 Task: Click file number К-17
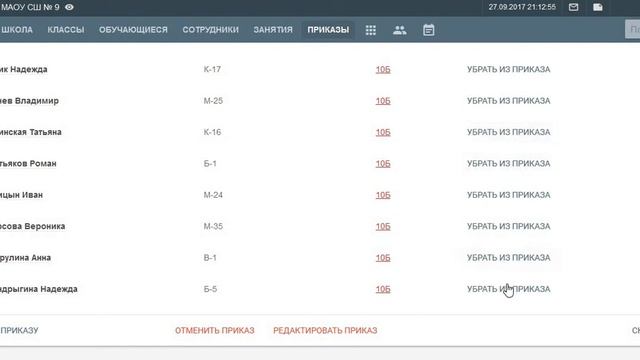tap(212, 69)
